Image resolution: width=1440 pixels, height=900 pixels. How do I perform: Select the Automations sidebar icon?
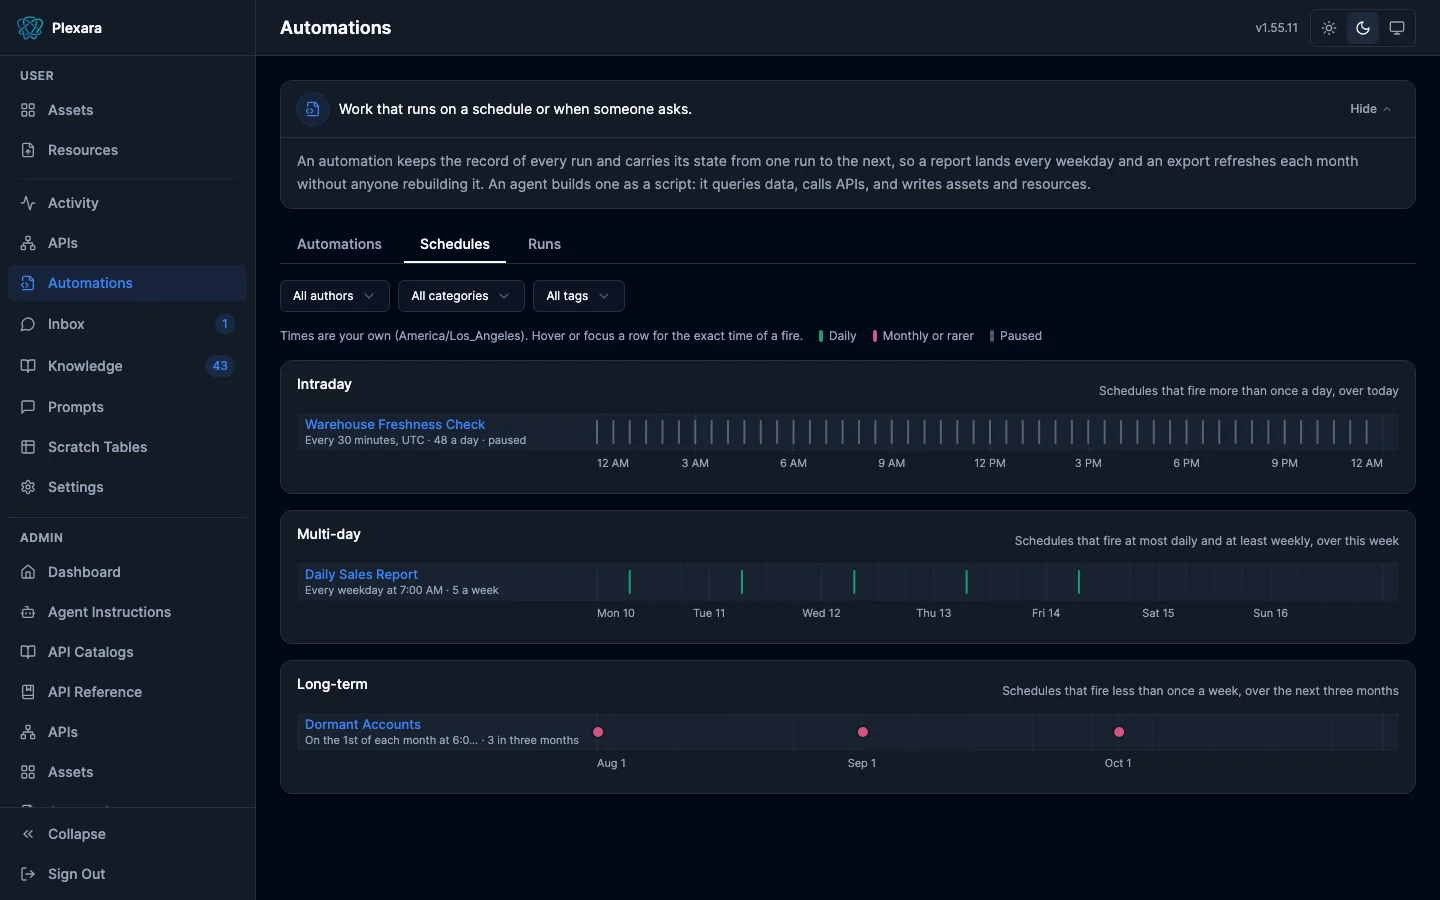pos(28,283)
